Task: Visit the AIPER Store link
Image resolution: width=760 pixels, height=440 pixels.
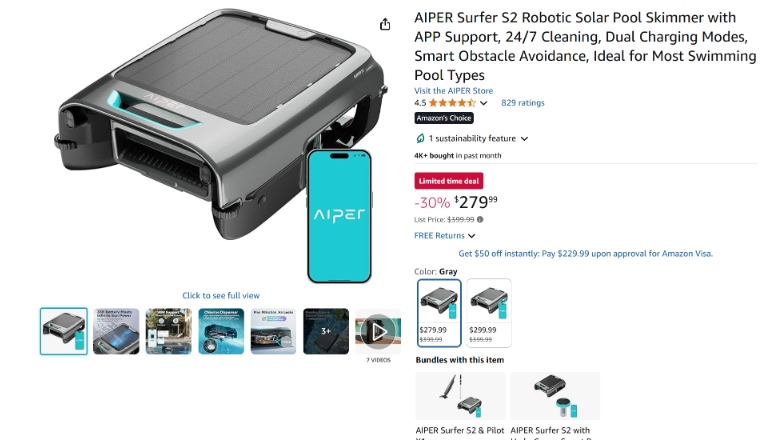Action: tap(454, 91)
